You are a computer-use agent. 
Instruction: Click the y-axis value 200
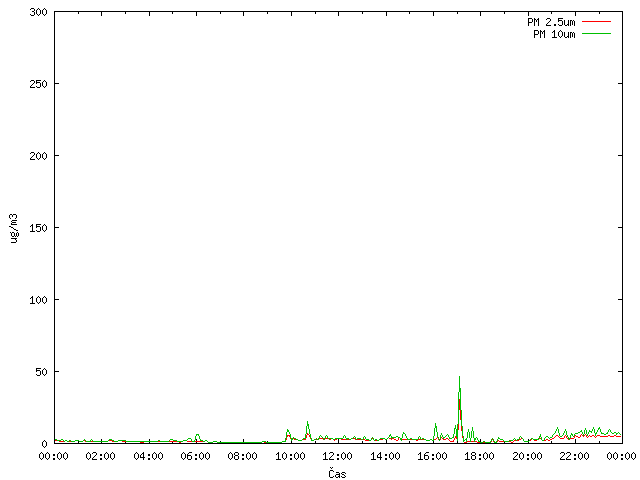(38, 156)
